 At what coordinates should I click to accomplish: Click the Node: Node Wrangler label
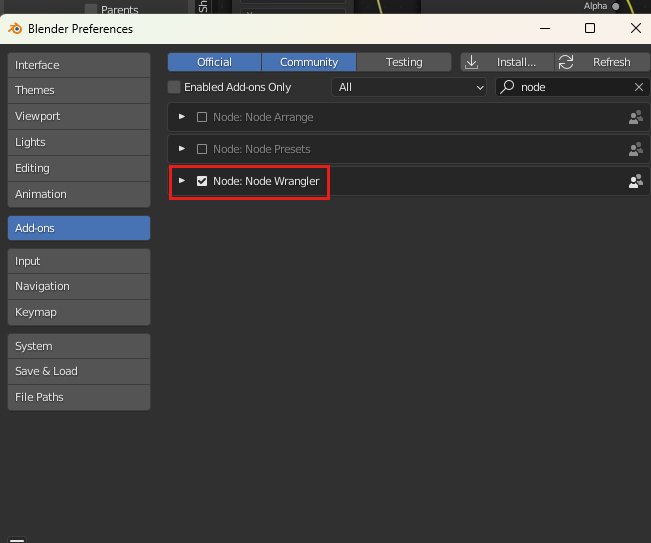coord(266,181)
